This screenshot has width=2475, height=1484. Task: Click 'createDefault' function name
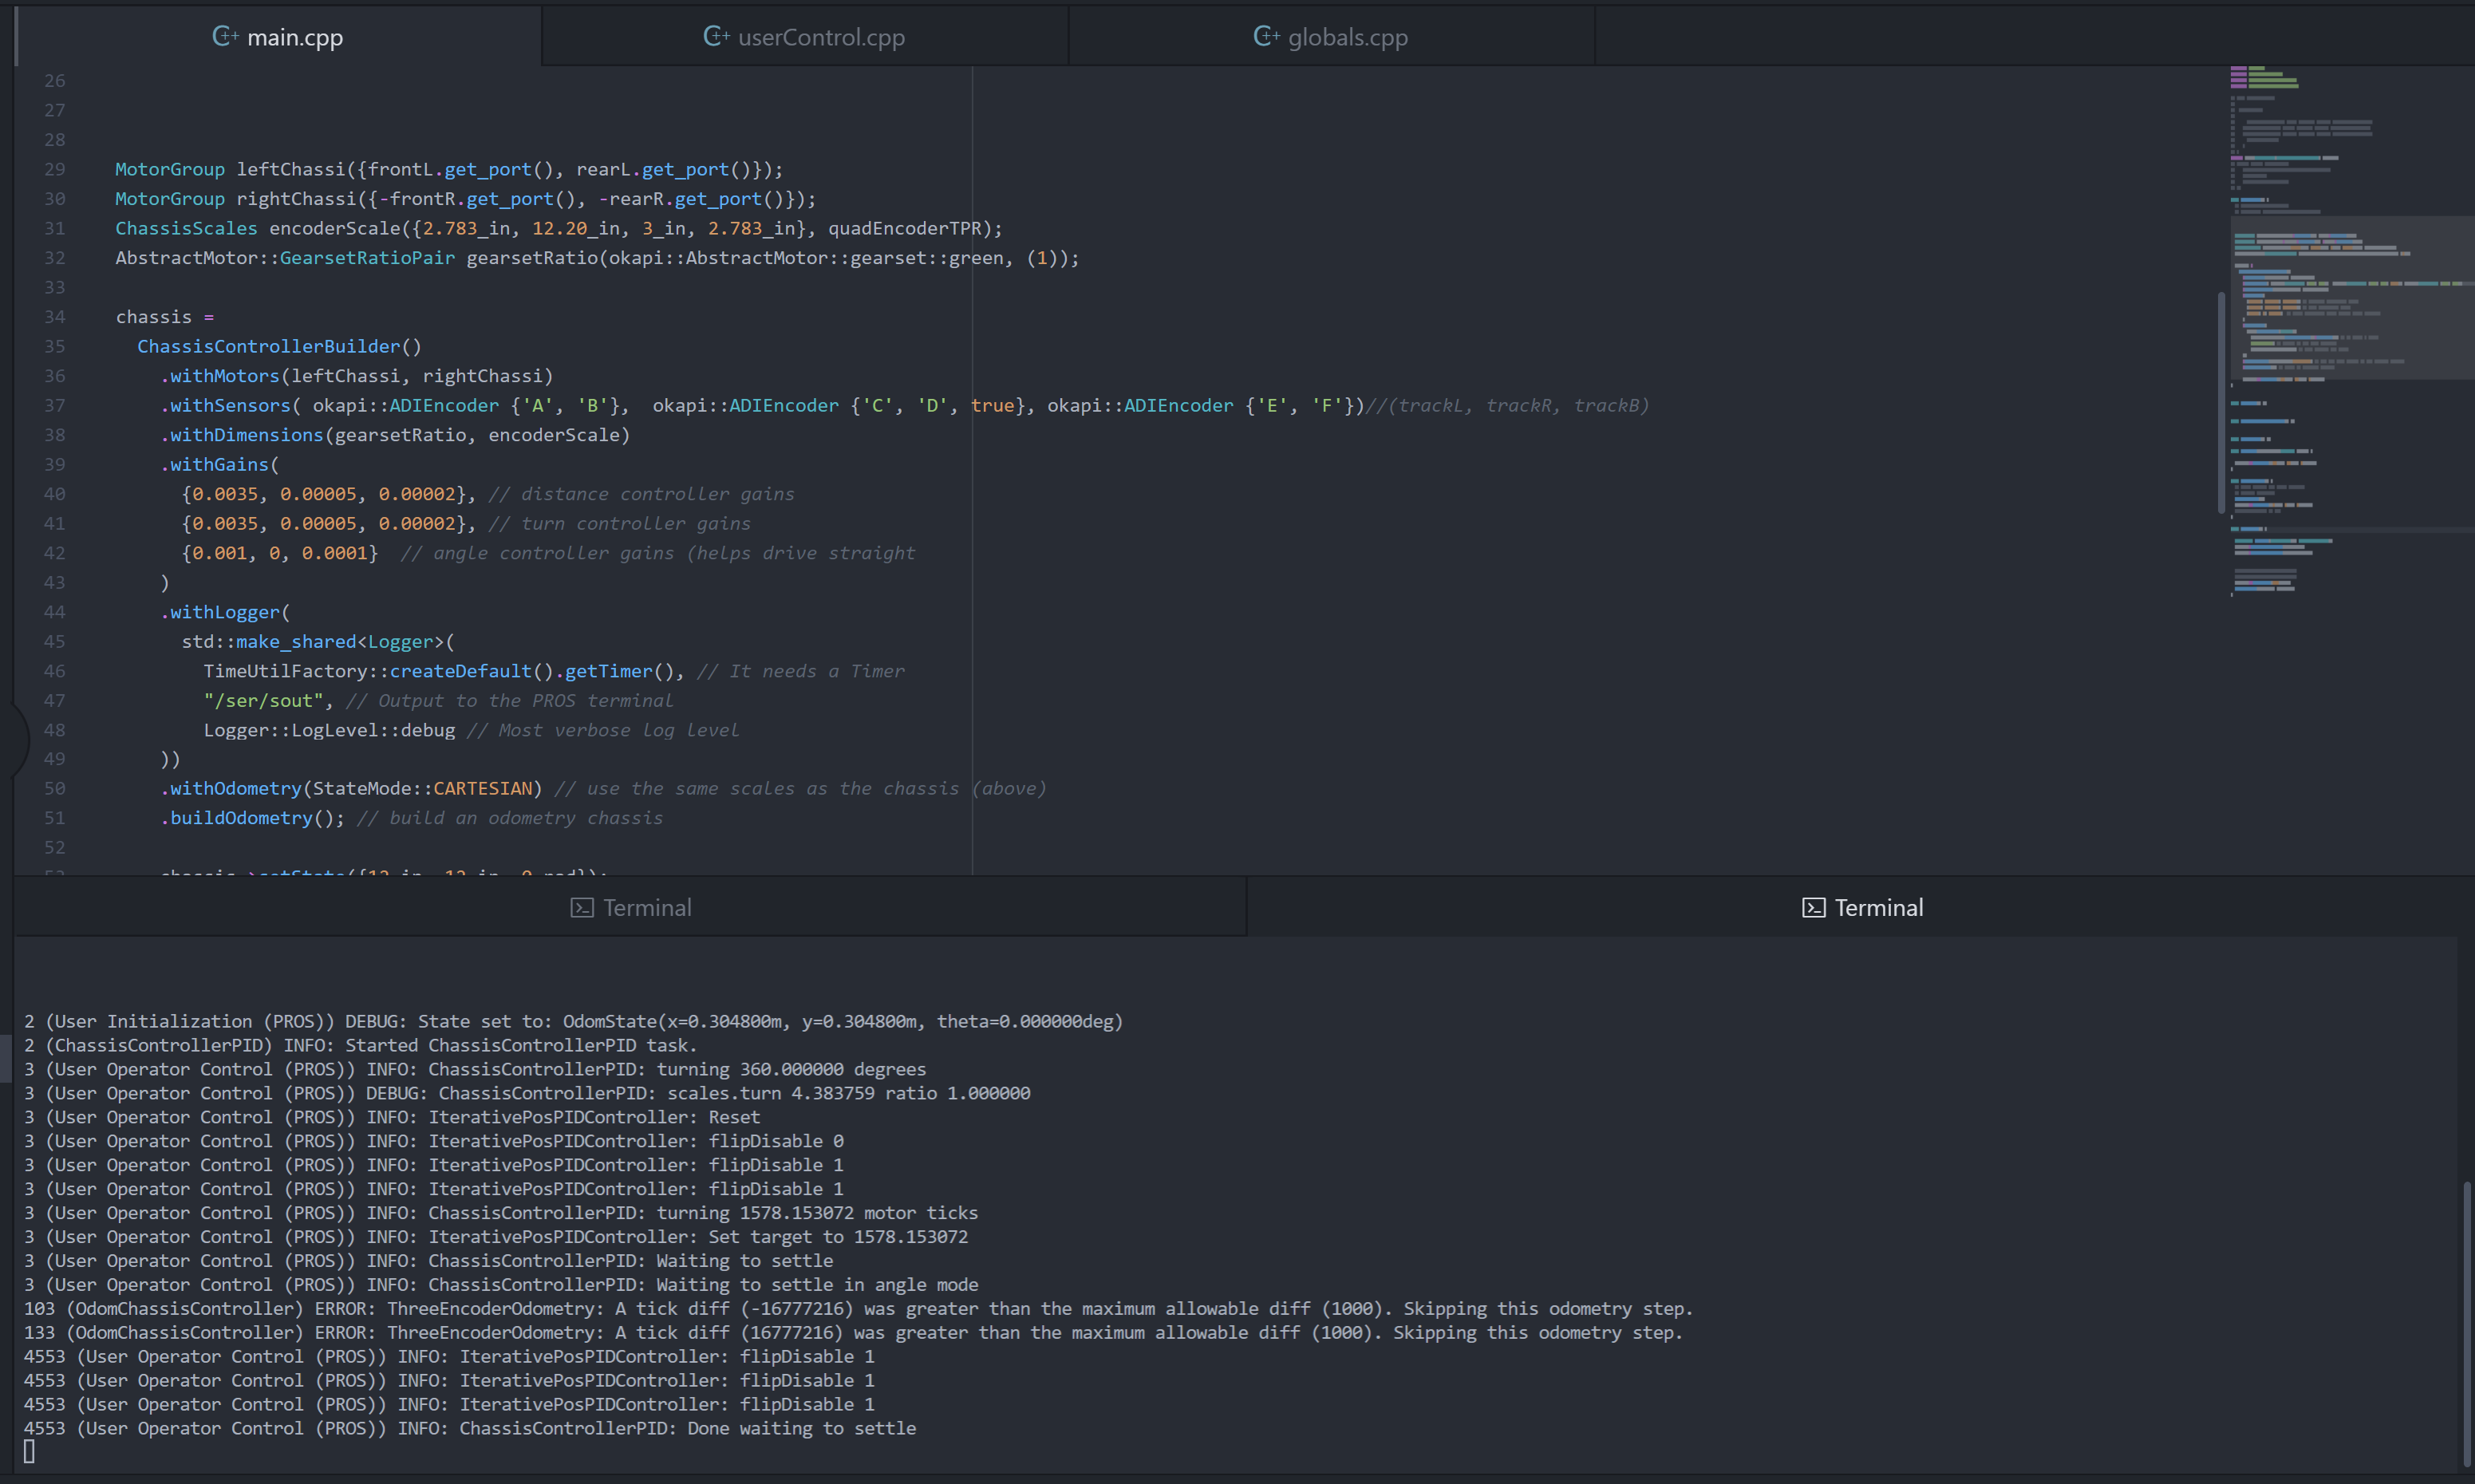pos(461,671)
